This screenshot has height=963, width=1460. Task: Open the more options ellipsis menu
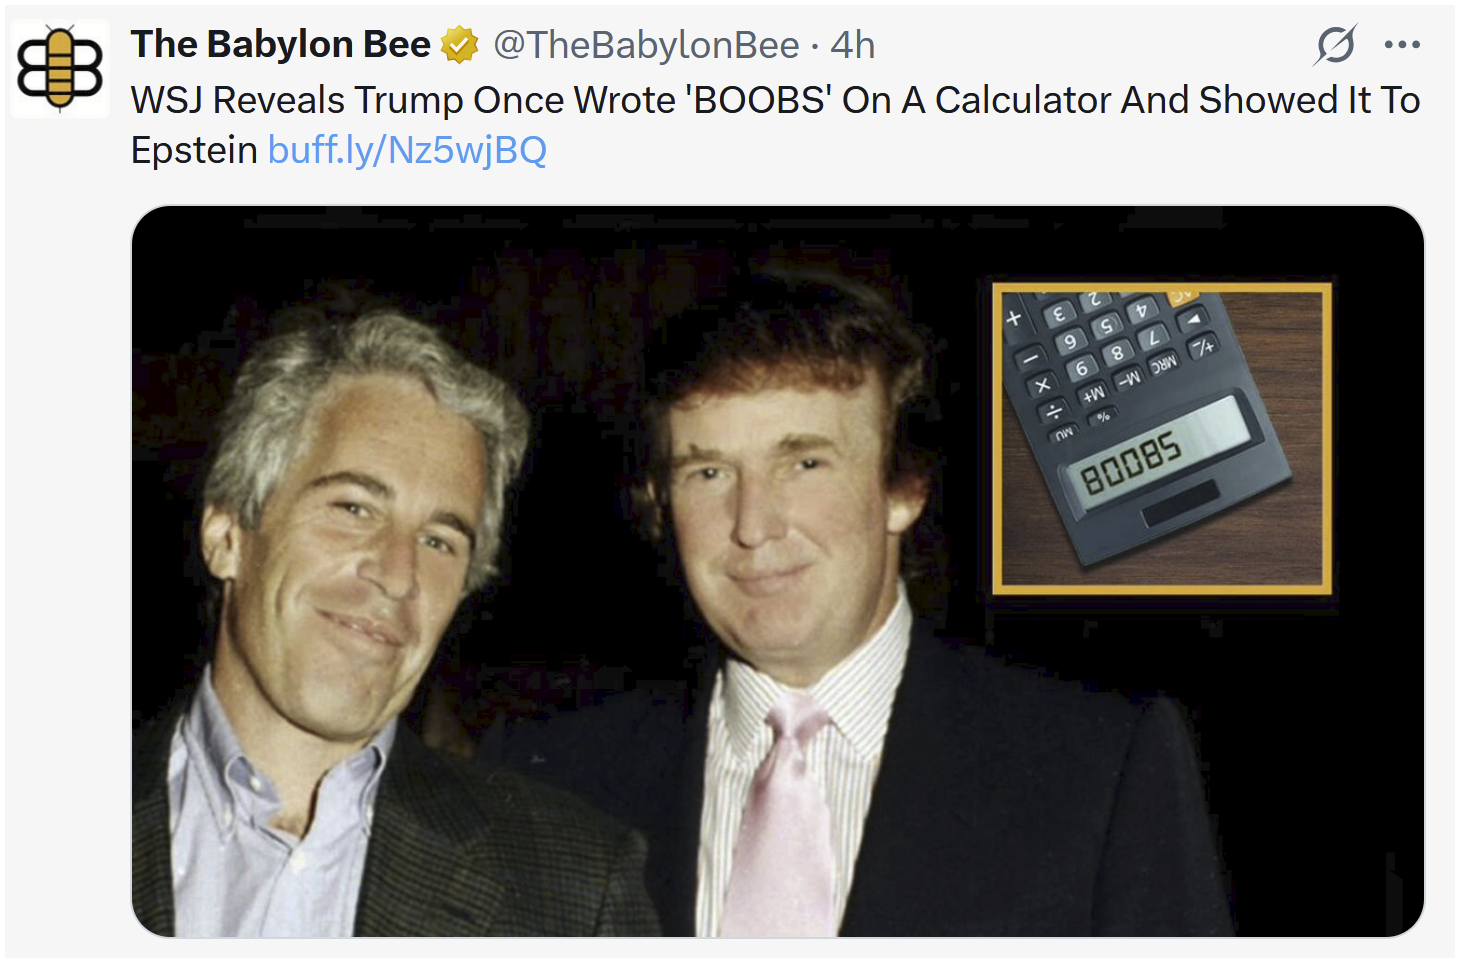pos(1402,44)
